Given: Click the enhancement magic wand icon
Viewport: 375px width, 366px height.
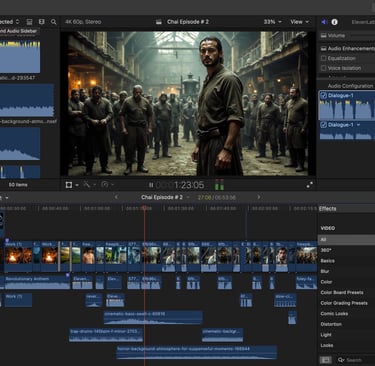Looking at the screenshot, I should pos(87,184).
